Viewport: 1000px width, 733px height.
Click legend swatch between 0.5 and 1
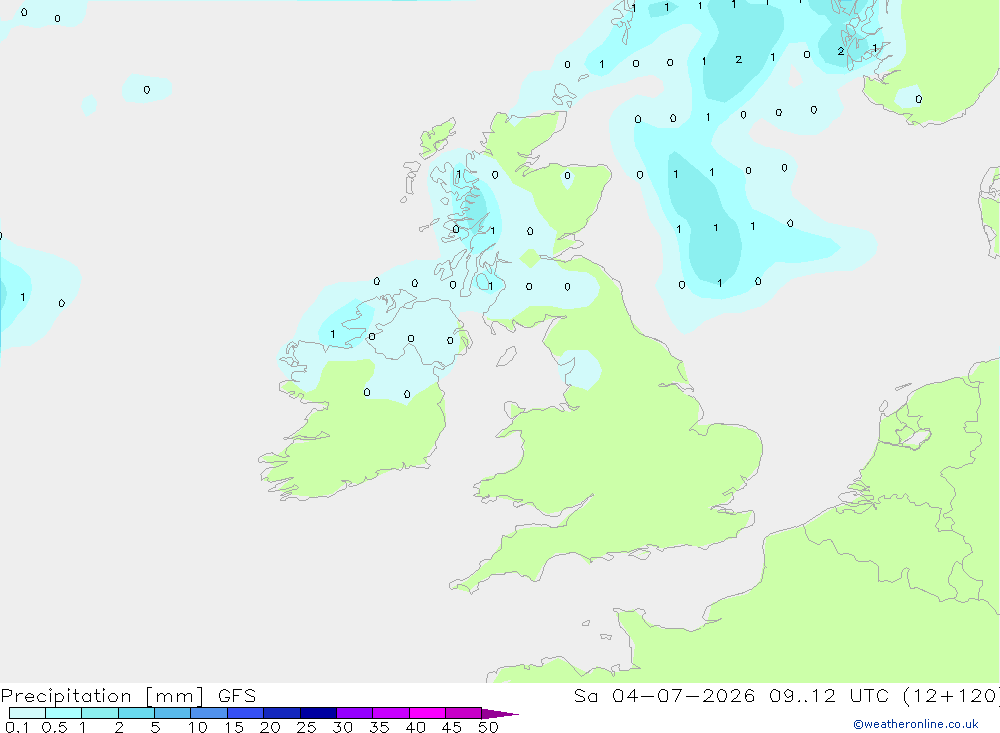tap(64, 713)
